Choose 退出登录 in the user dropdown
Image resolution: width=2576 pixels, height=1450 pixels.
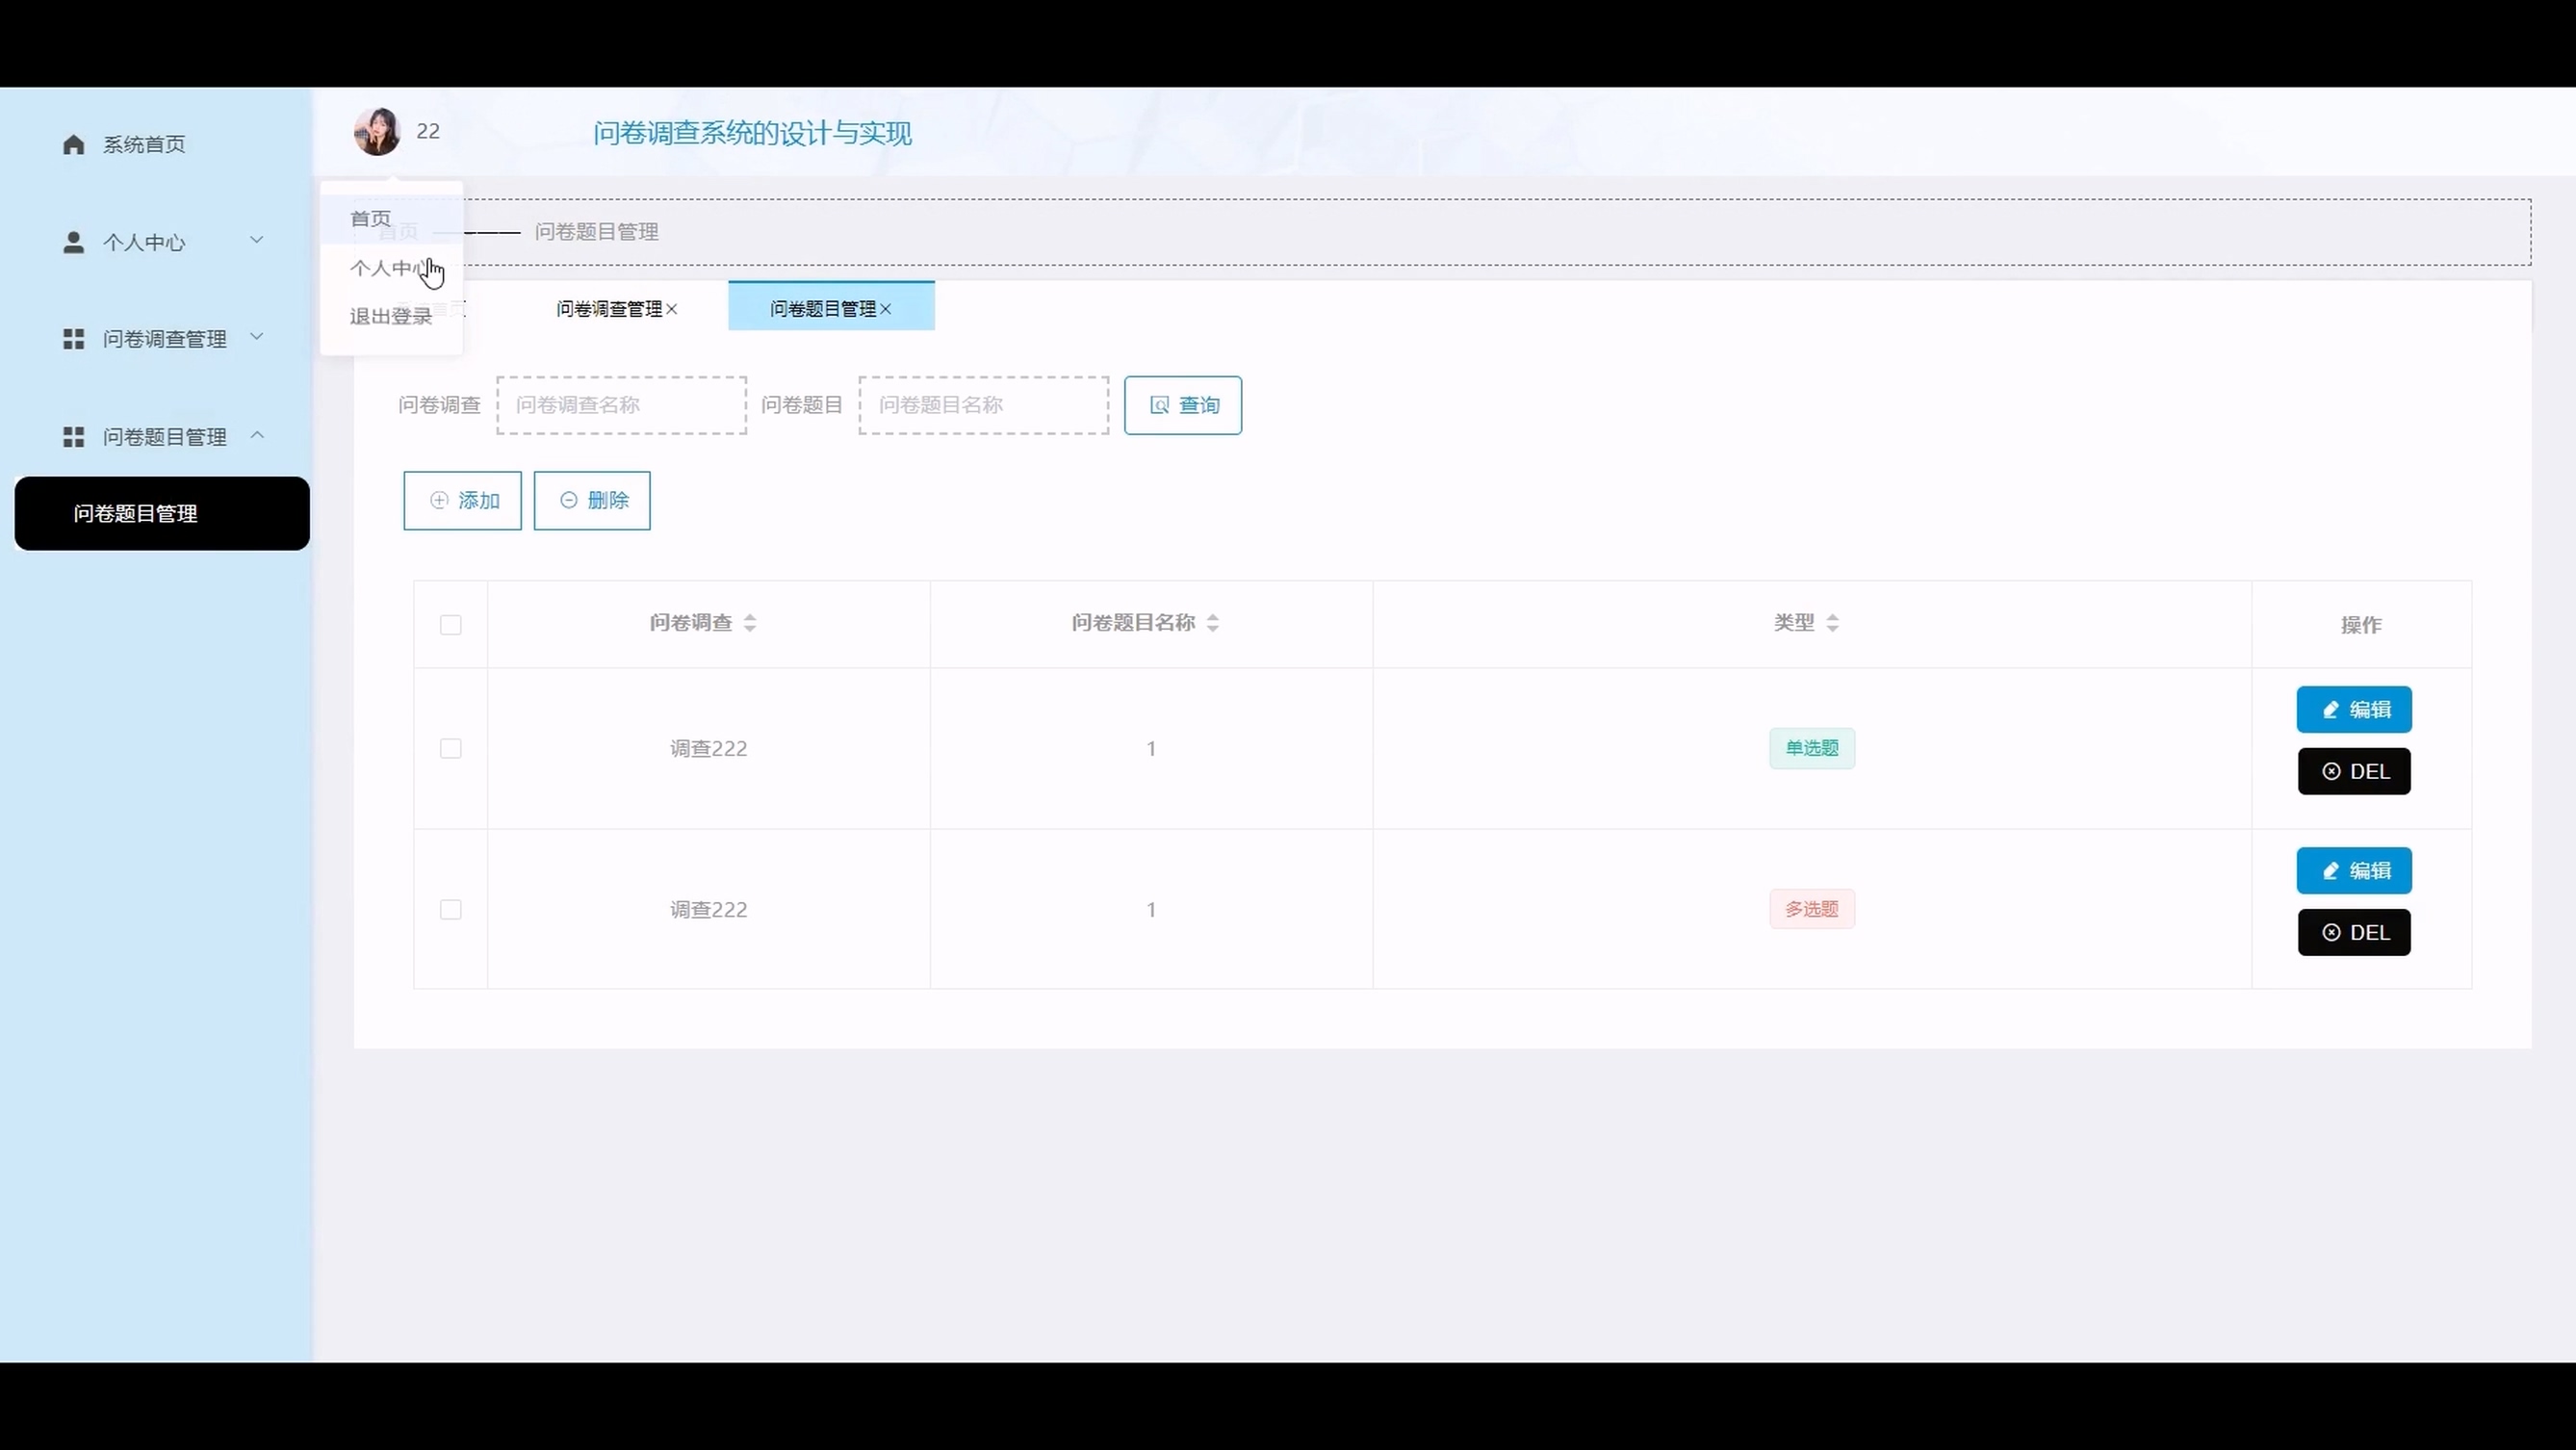(391, 316)
